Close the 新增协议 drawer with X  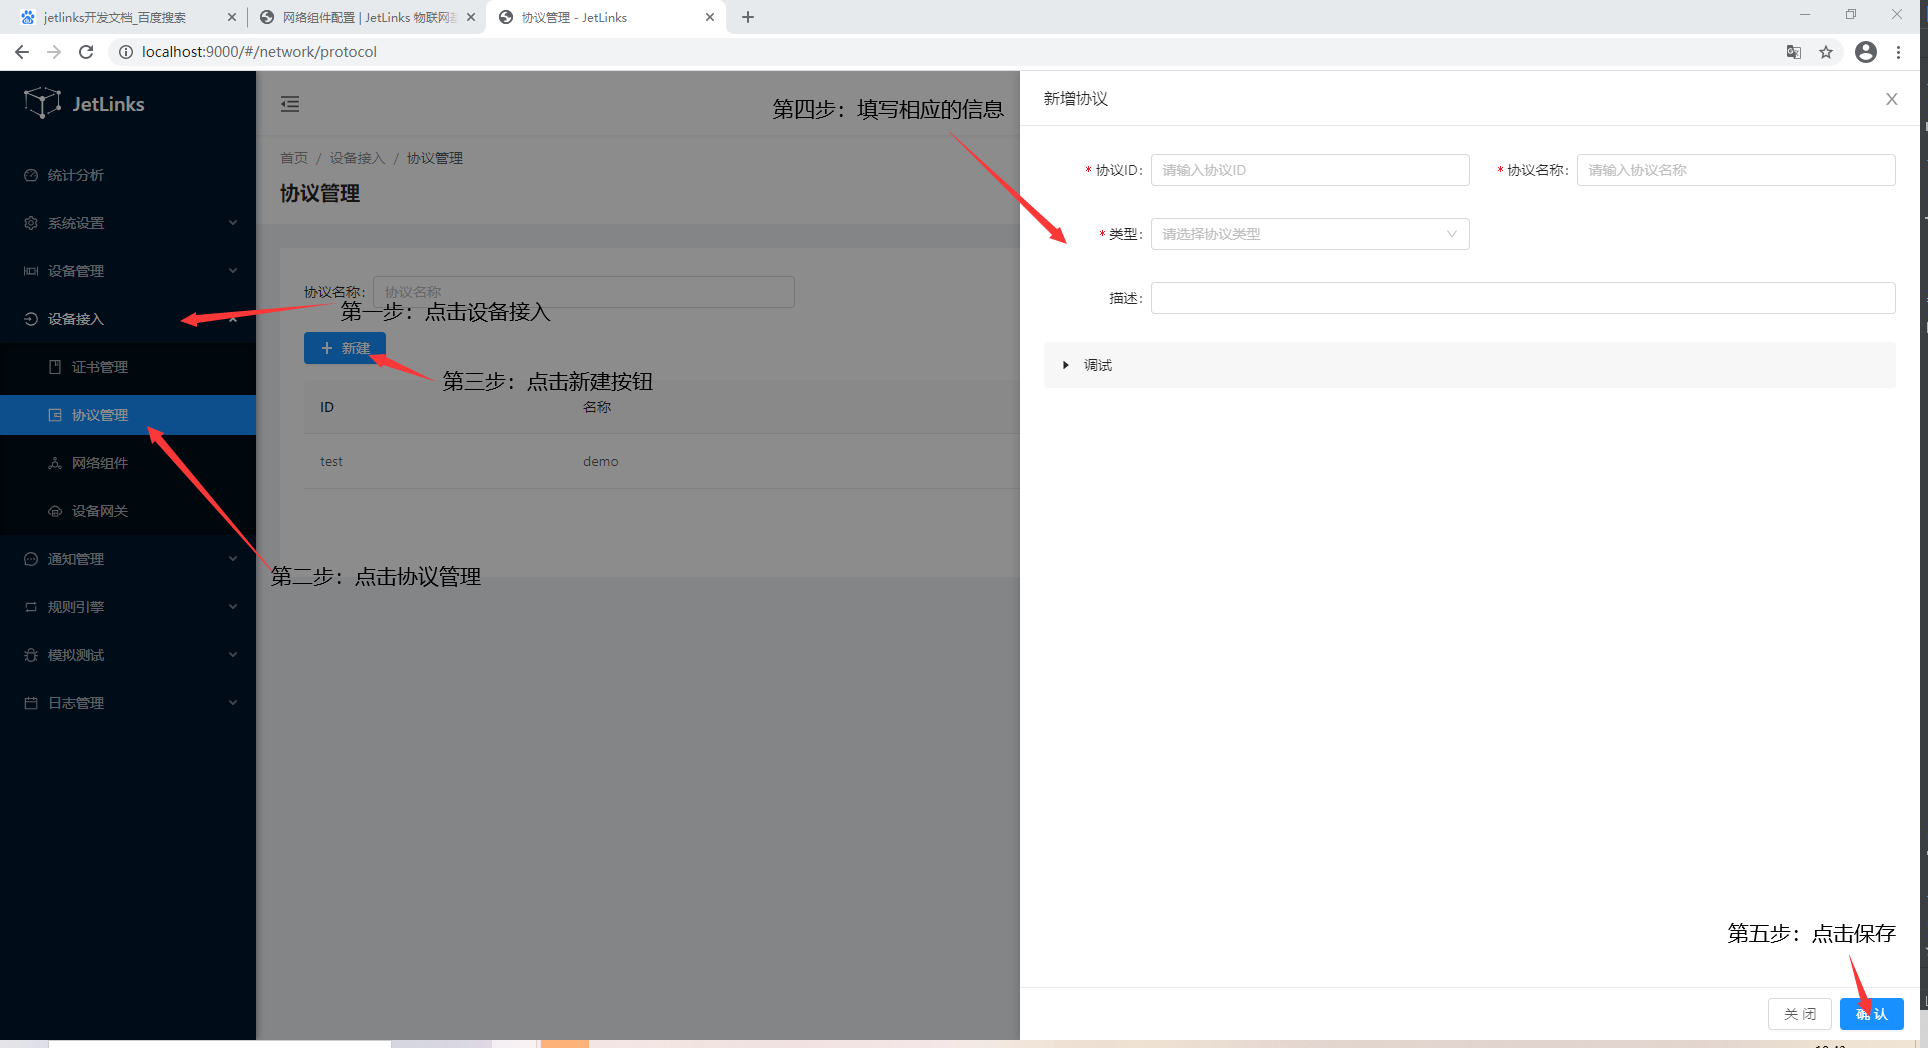coord(1891,99)
